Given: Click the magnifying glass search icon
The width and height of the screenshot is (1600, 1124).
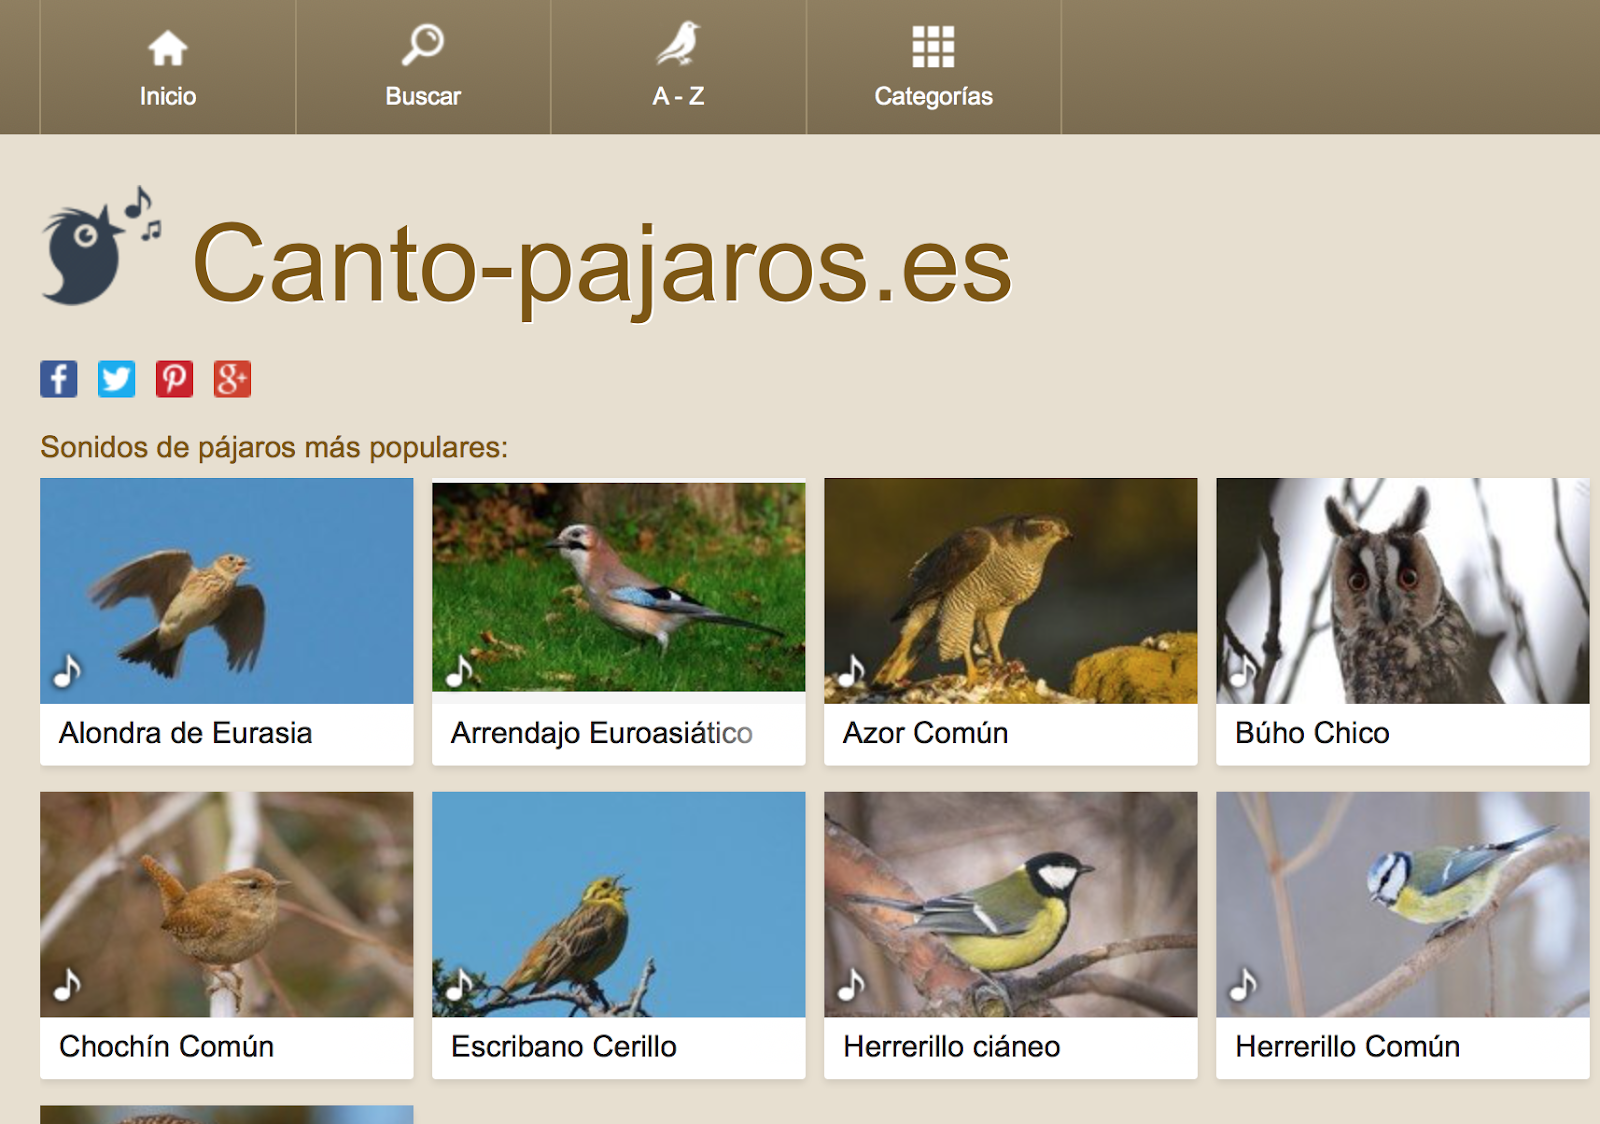Looking at the screenshot, I should tap(423, 45).
